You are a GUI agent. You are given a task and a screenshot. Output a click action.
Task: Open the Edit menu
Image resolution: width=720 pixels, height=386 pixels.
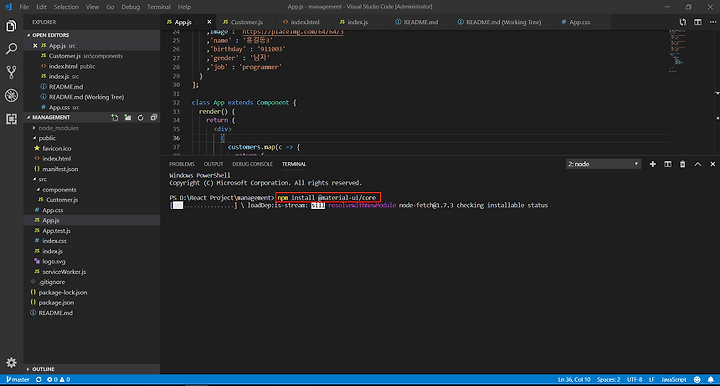41,7
